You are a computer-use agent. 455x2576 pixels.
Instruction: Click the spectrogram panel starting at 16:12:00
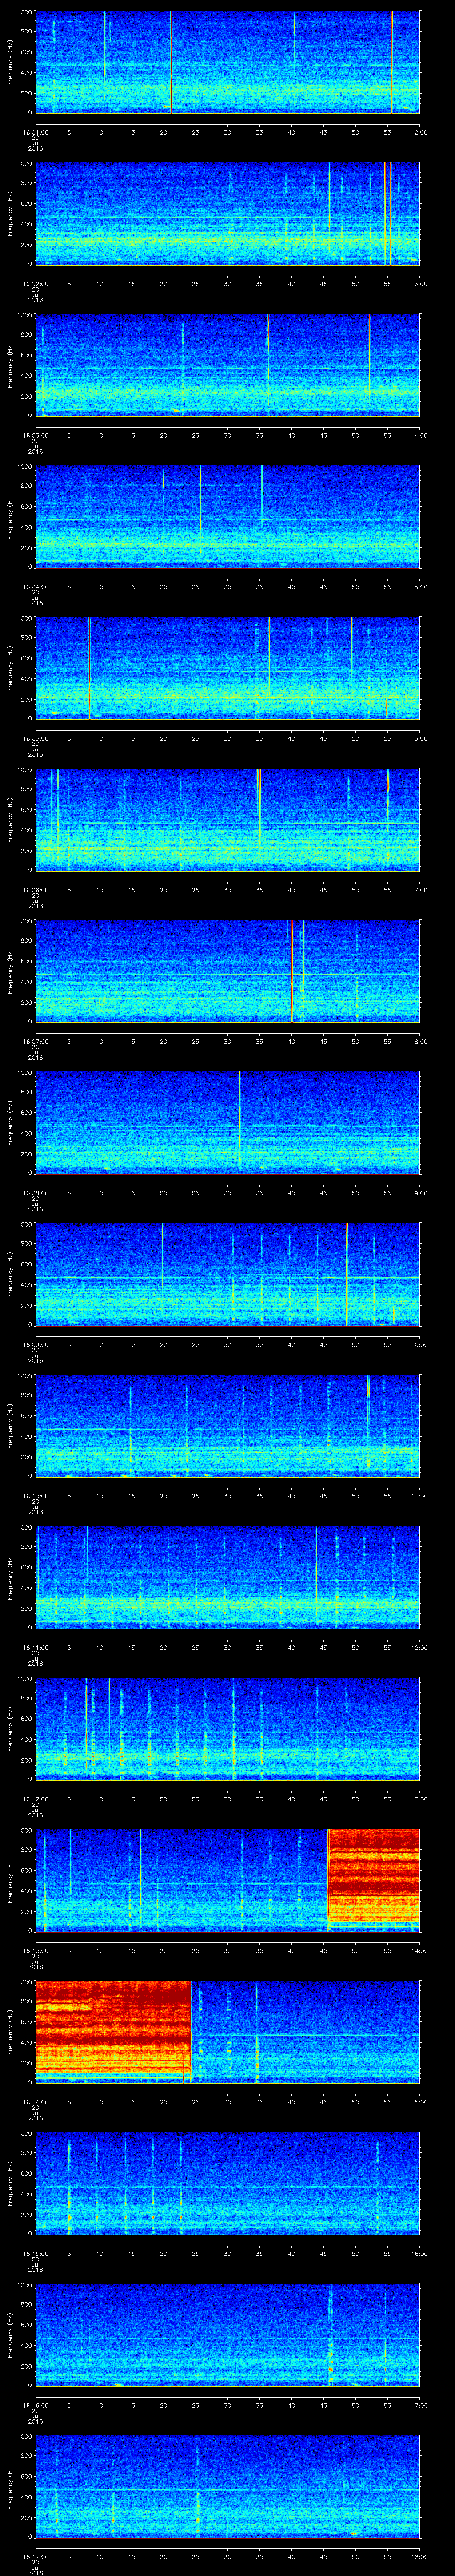227,1728
